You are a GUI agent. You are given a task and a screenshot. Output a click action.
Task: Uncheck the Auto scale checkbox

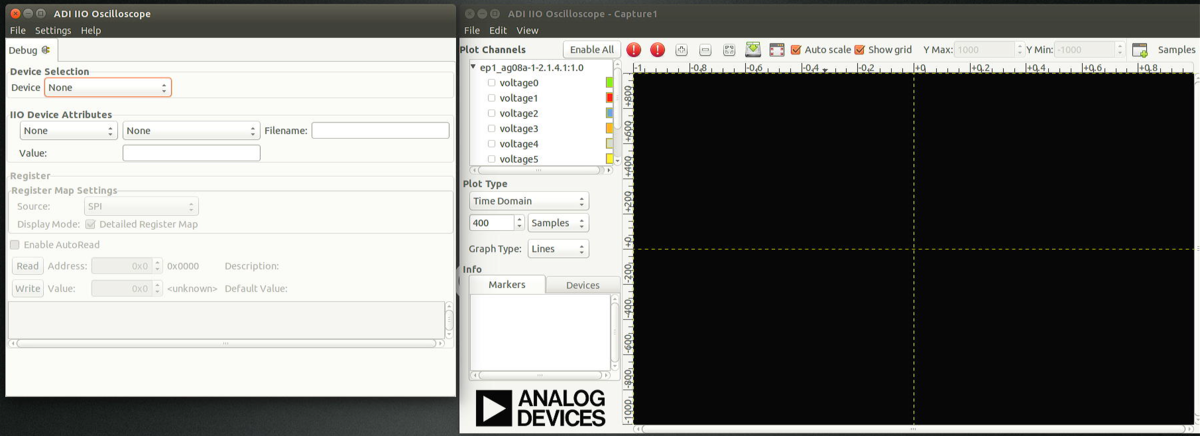(x=796, y=49)
